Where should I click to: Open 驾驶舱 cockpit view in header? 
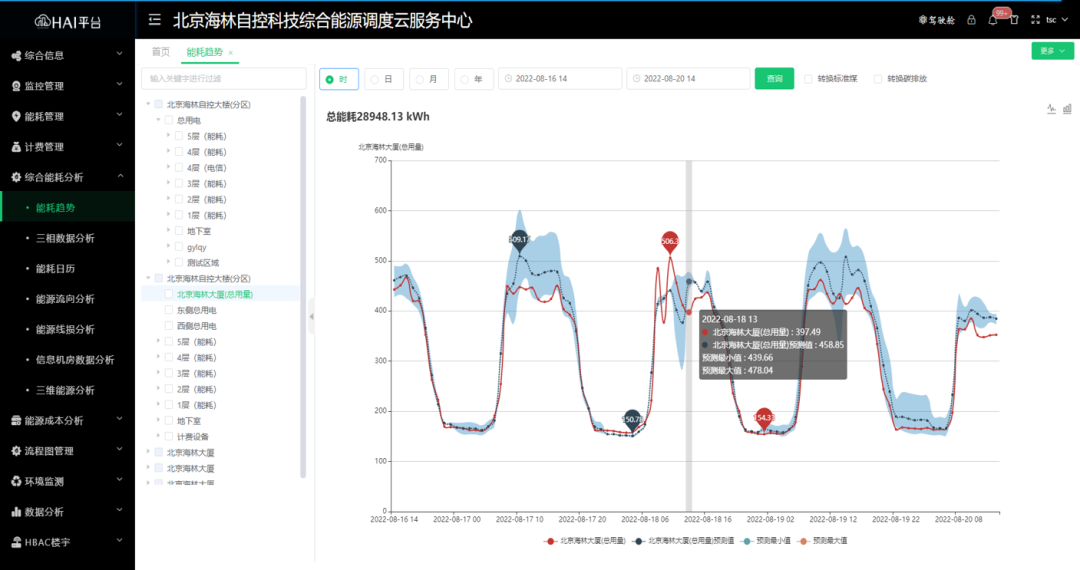click(937, 20)
